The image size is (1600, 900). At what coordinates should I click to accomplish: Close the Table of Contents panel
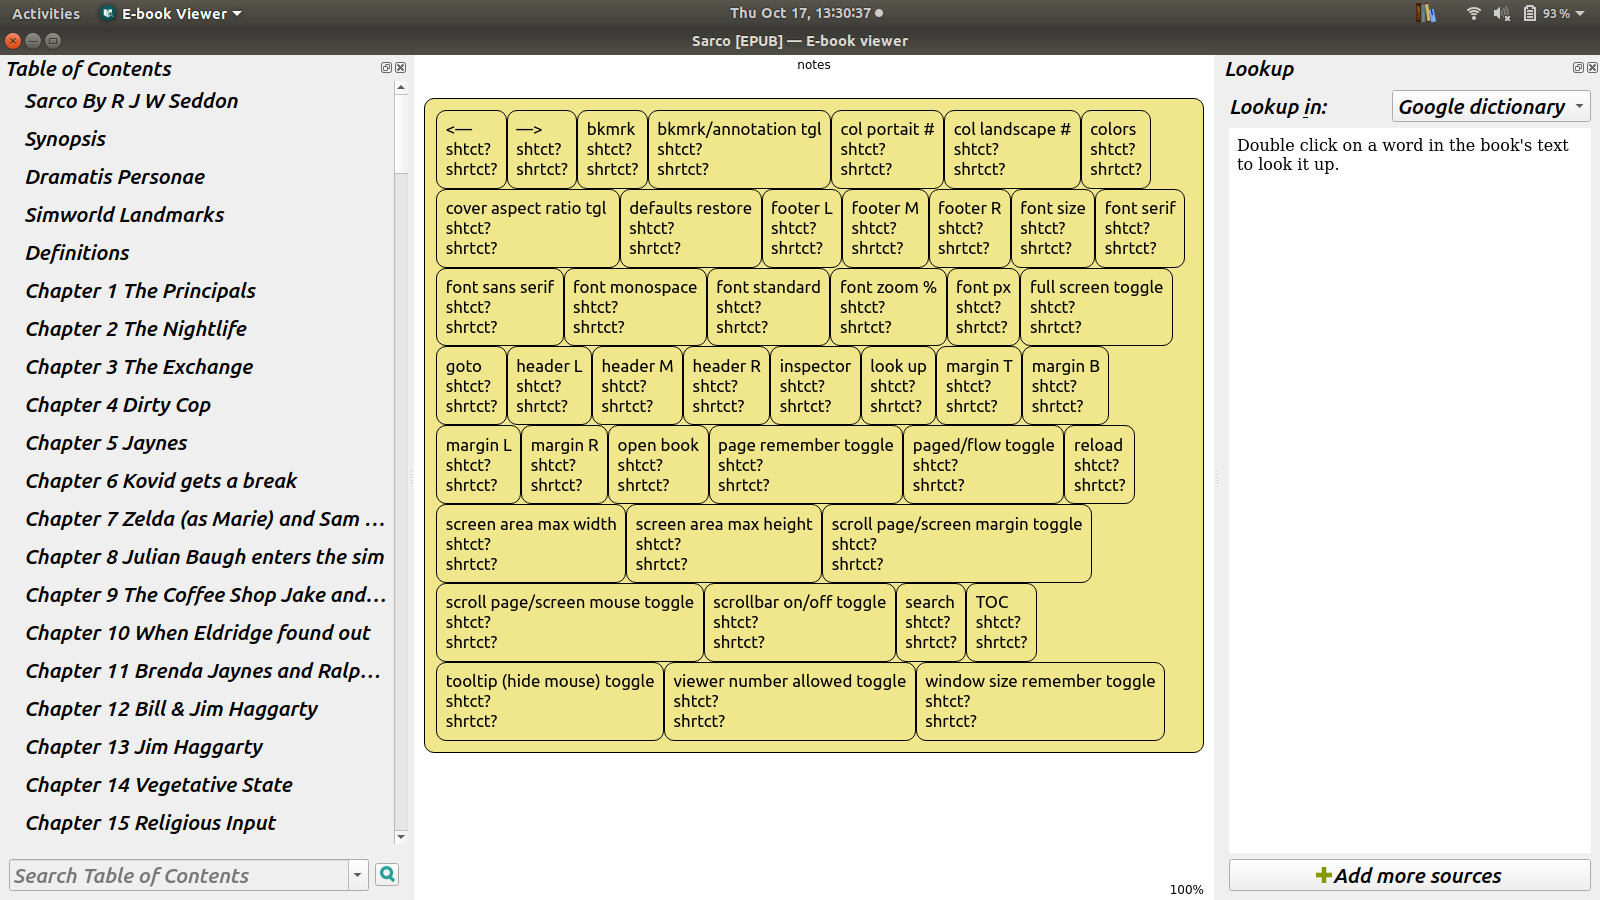coord(401,68)
